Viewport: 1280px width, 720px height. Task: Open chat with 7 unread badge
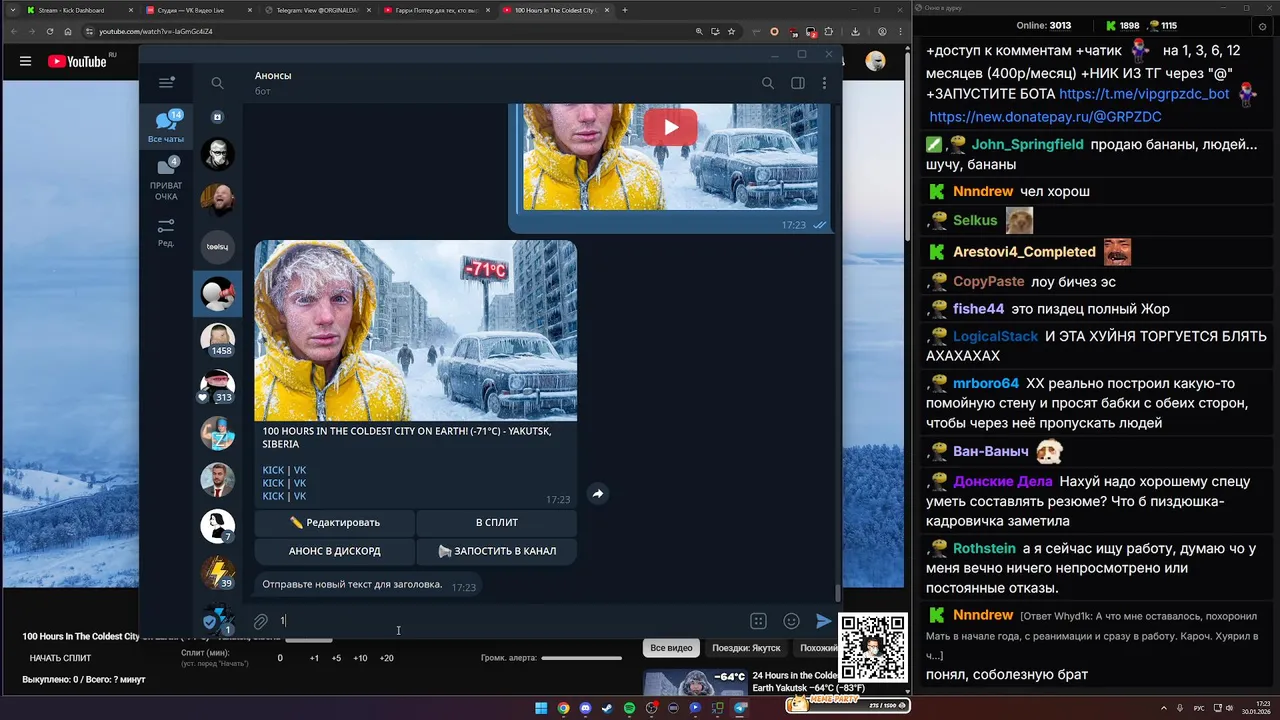click(x=217, y=526)
